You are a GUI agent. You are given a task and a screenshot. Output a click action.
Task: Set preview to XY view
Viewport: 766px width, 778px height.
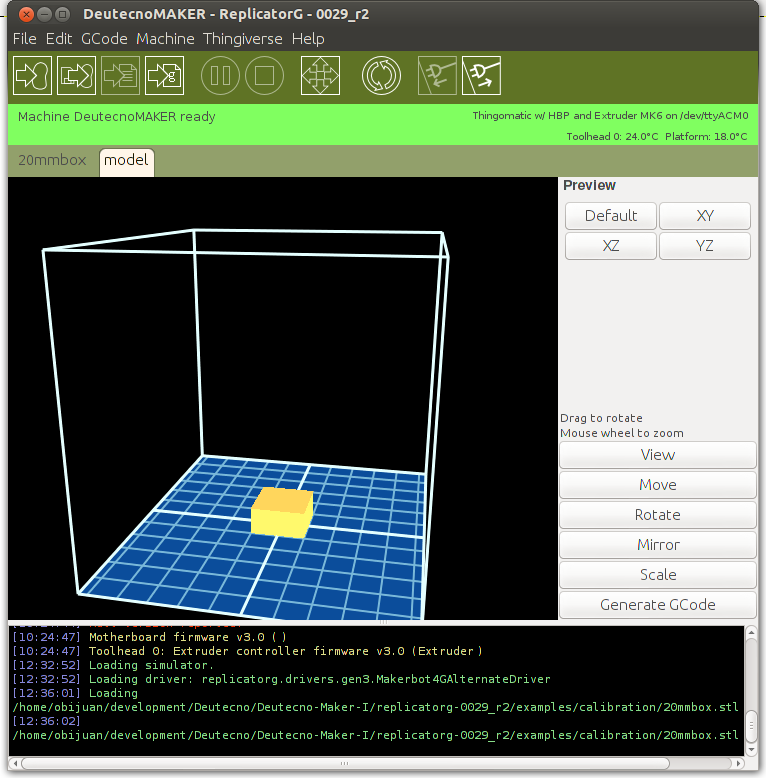click(x=704, y=216)
